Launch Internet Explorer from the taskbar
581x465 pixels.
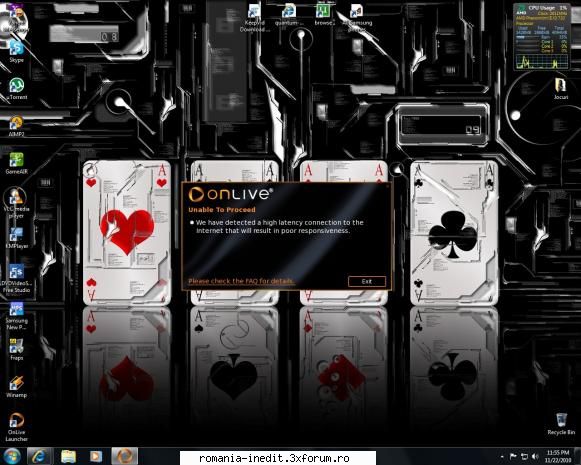[x=39, y=456]
